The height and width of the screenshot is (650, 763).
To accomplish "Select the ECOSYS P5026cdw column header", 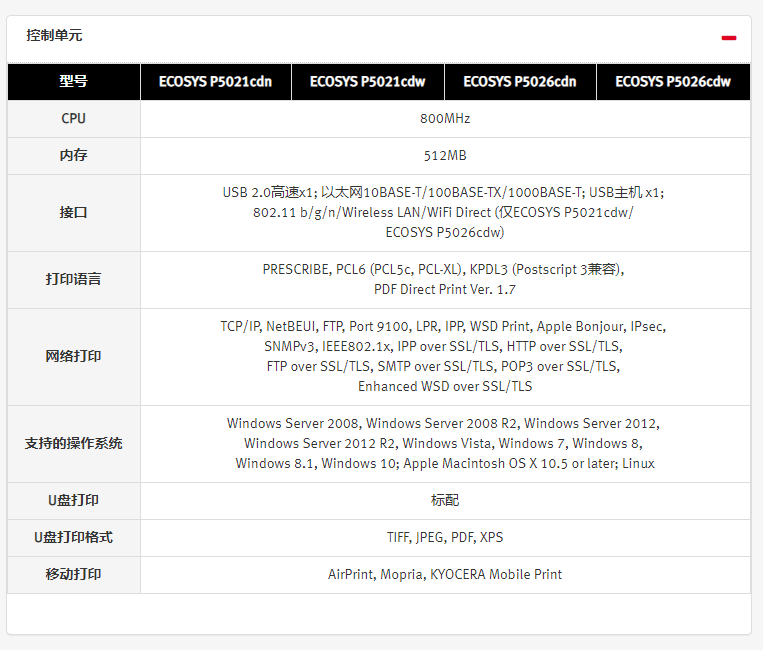I will [x=673, y=82].
